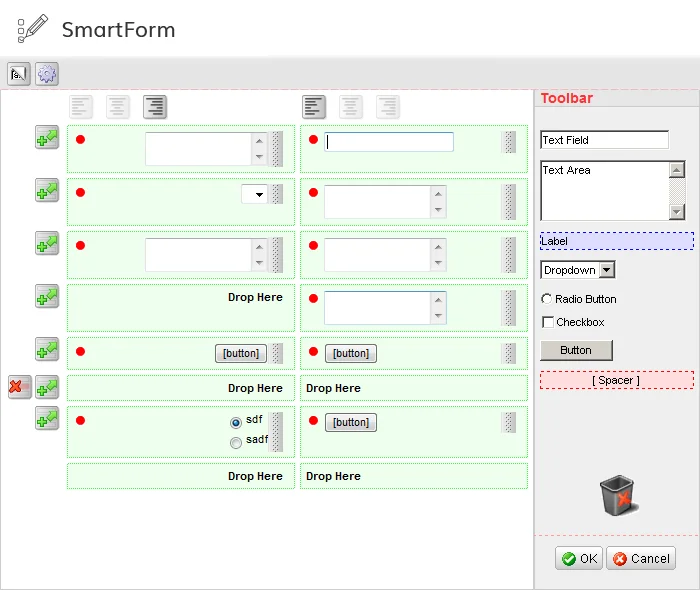The height and width of the screenshot is (590, 700).
Task: Tick the Checkbox item in the Toolbar panel
Action: click(x=547, y=322)
